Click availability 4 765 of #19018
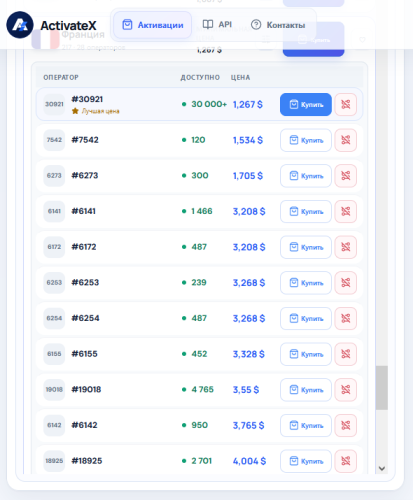Image resolution: width=413 pixels, height=500 pixels. 202,390
